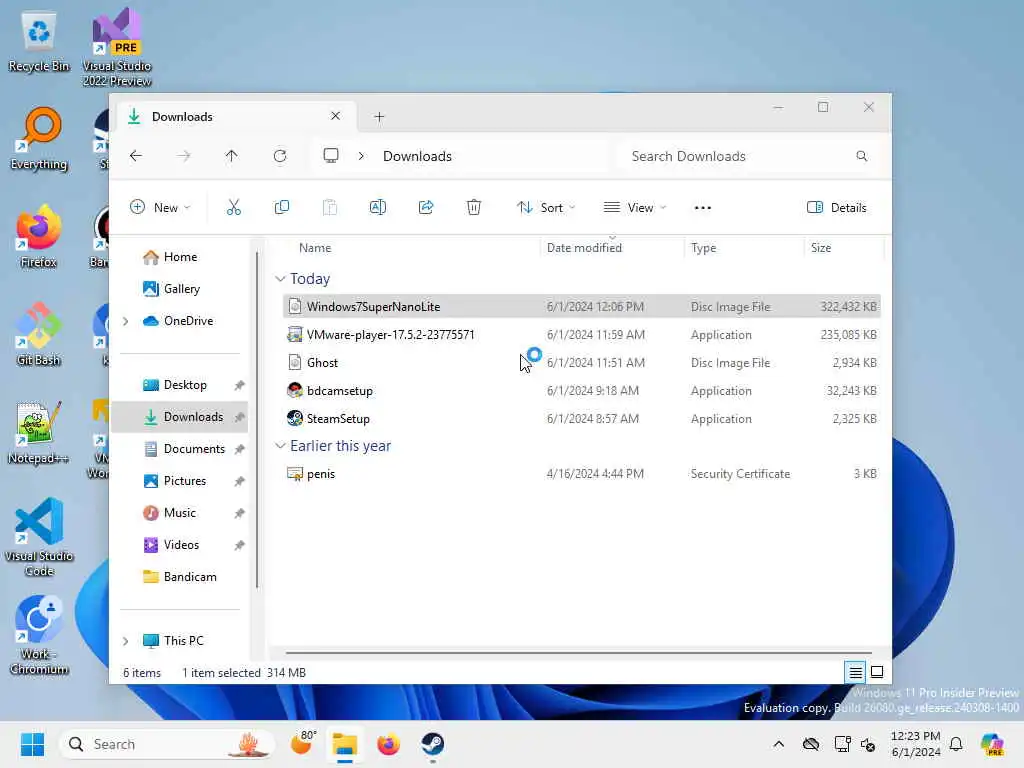Open Everything search desktop icon

39,140
